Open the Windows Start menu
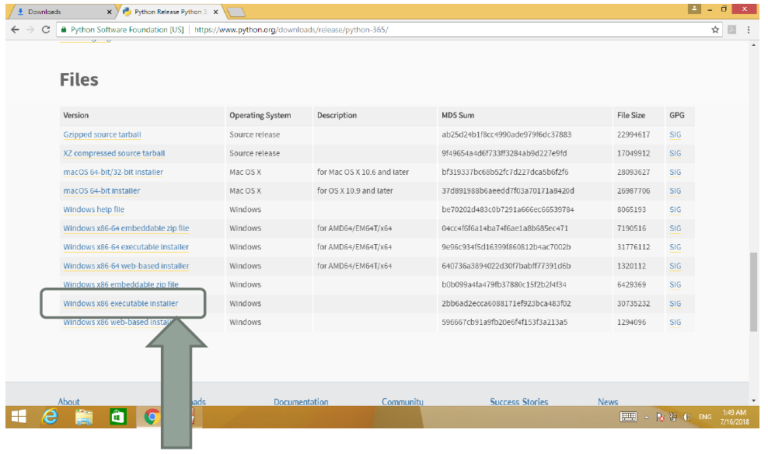 pyautogui.click(x=18, y=416)
